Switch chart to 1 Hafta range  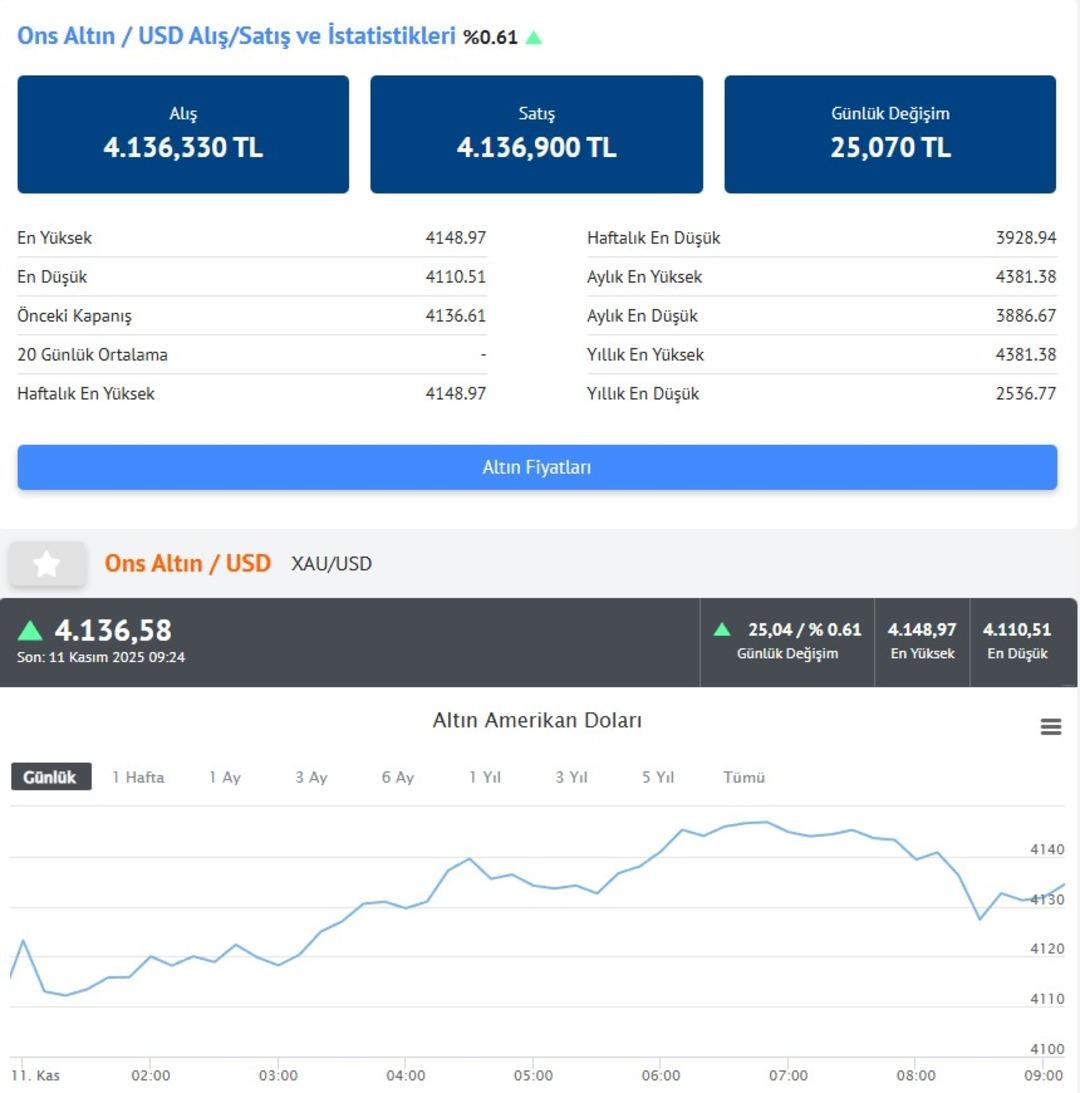tap(138, 777)
